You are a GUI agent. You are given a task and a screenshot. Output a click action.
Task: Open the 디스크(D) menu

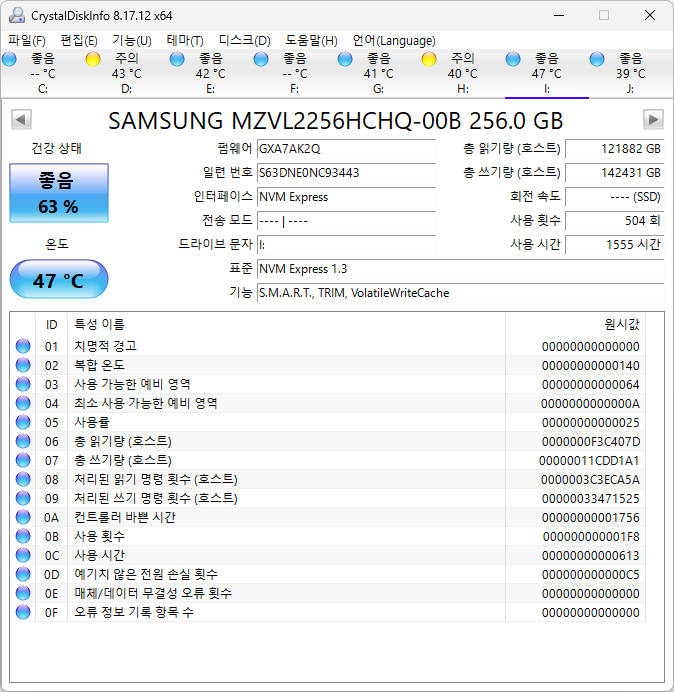point(245,41)
